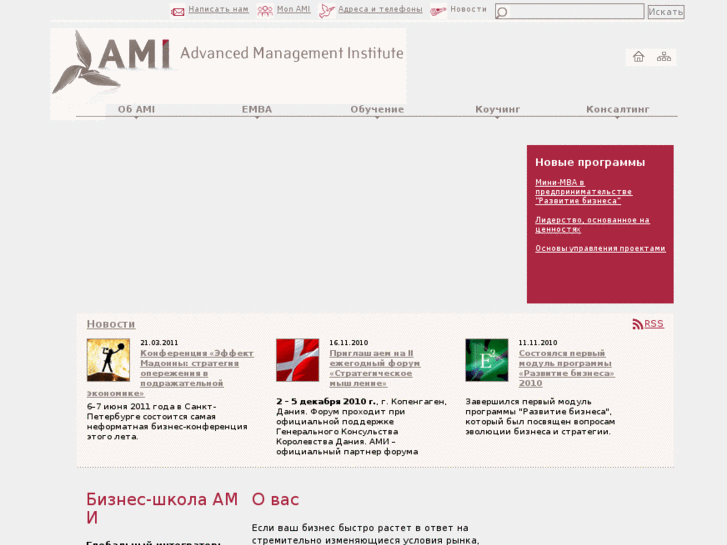Click the Бизнес-школа АМИ heading
Viewport: 727px width, 545px height.
(x=162, y=508)
